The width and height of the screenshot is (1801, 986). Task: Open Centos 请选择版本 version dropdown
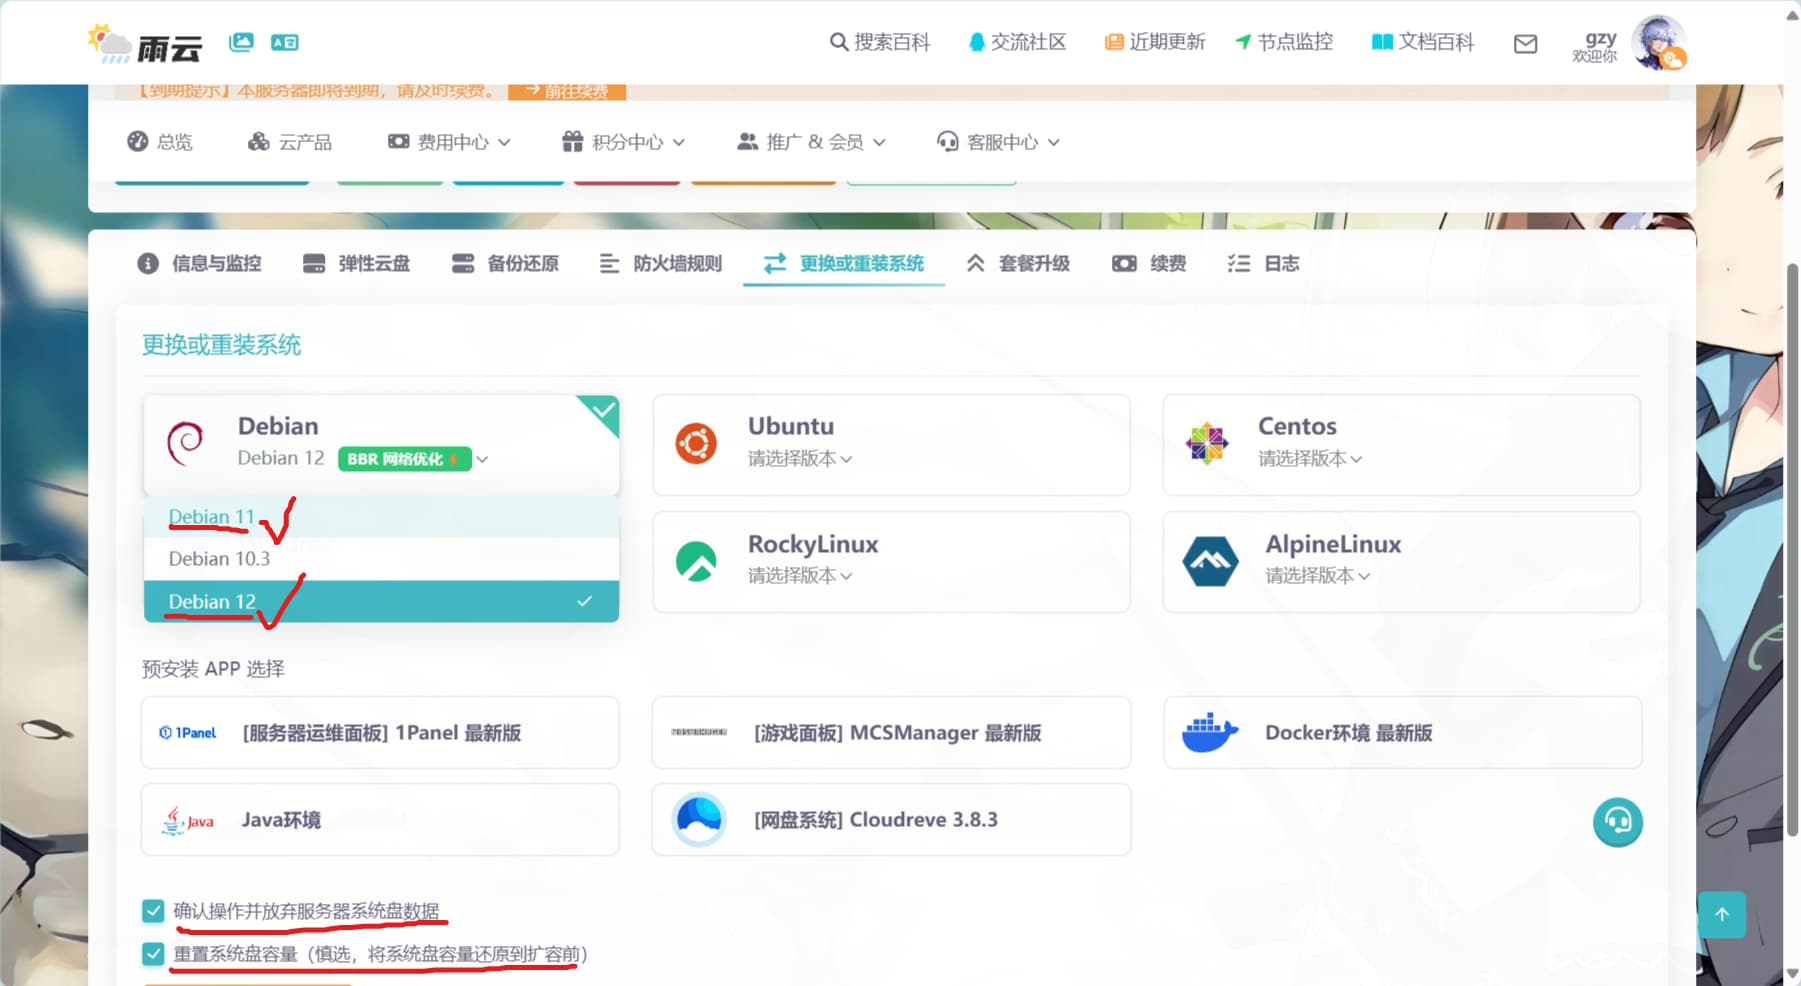(x=1310, y=459)
